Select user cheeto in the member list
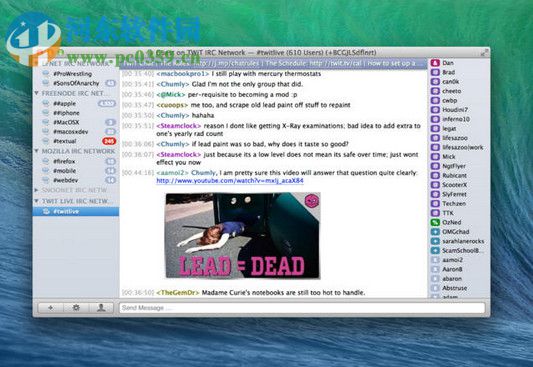The height and width of the screenshot is (367, 533). pyautogui.click(x=452, y=91)
